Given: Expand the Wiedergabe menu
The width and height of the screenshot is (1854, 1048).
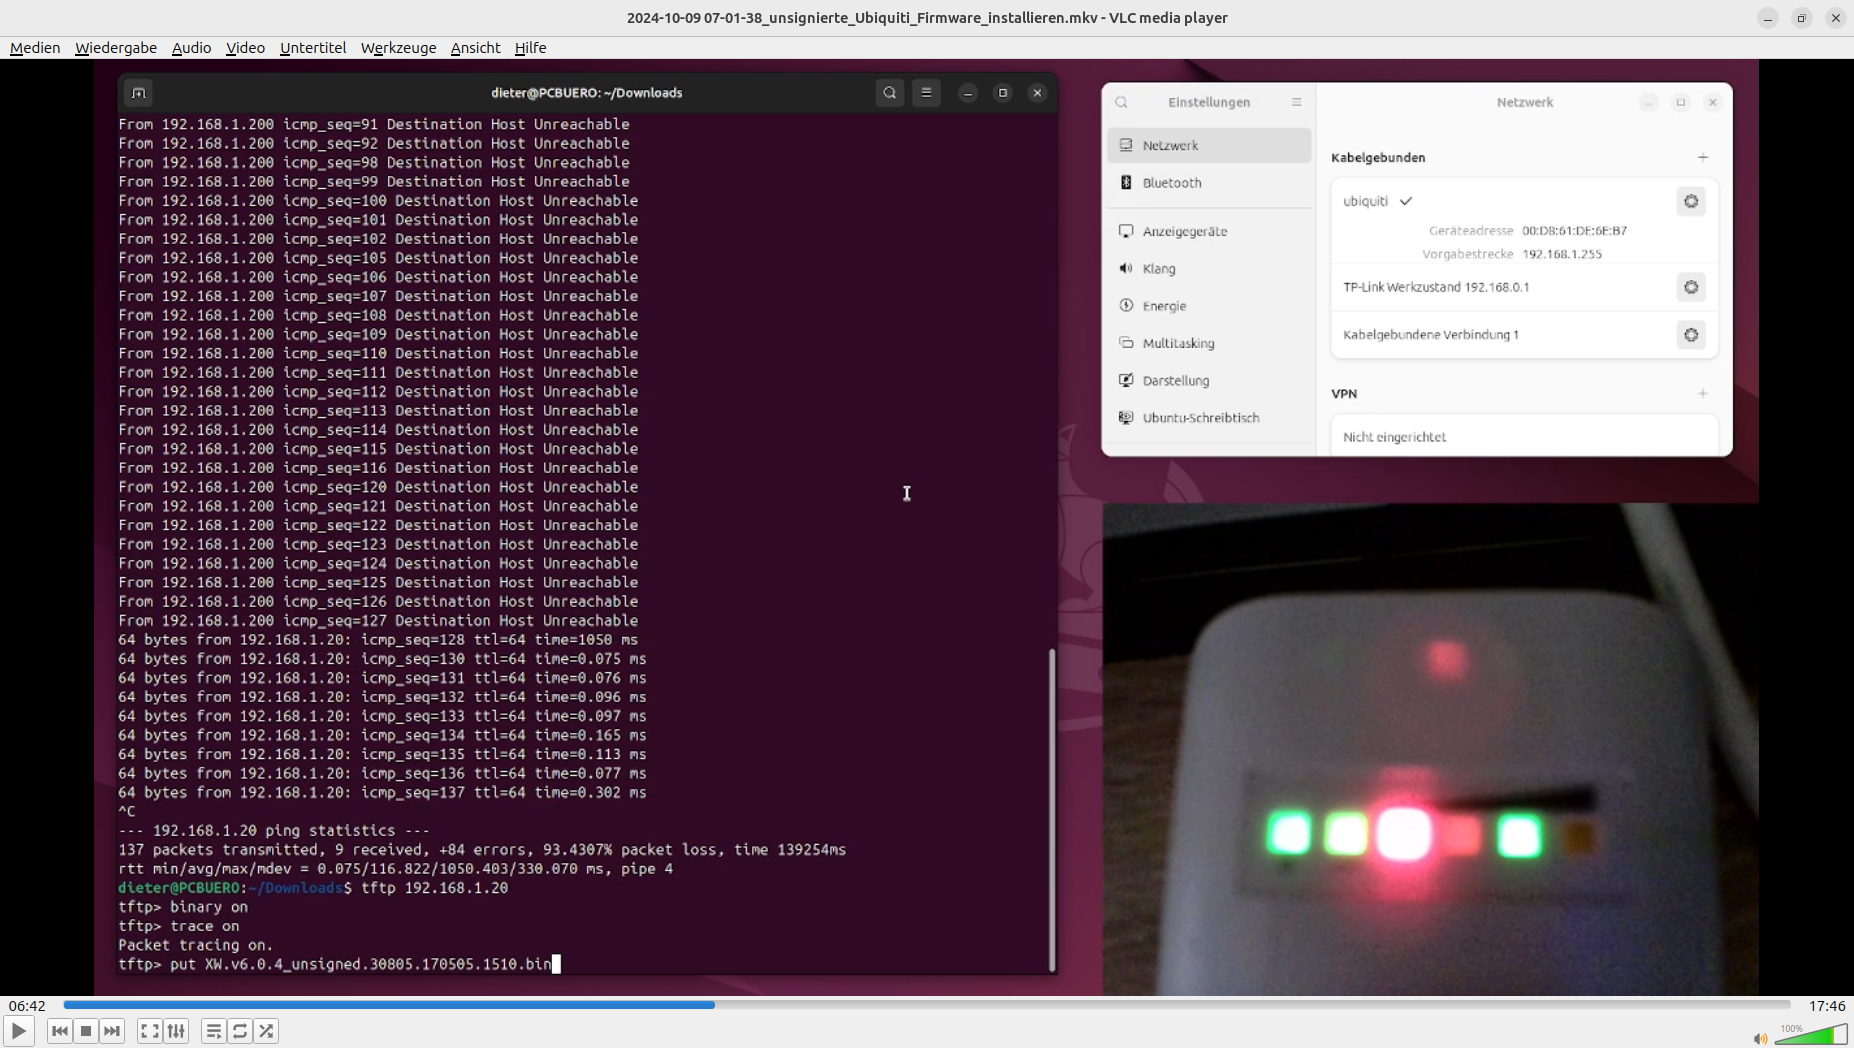Looking at the screenshot, I should click(116, 48).
